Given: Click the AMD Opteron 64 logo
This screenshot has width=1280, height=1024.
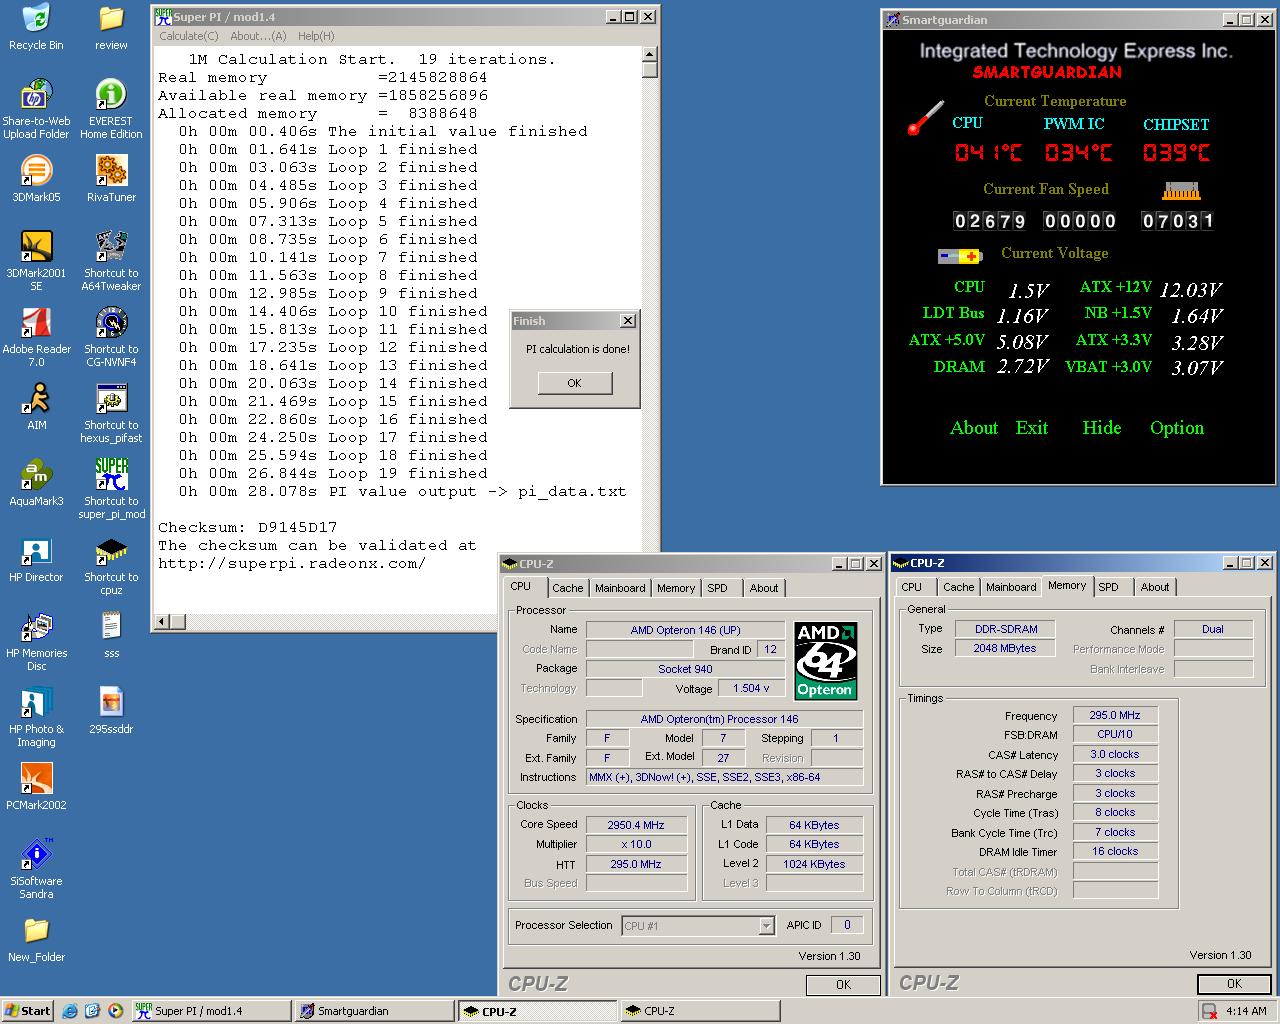Looking at the screenshot, I should (x=826, y=661).
